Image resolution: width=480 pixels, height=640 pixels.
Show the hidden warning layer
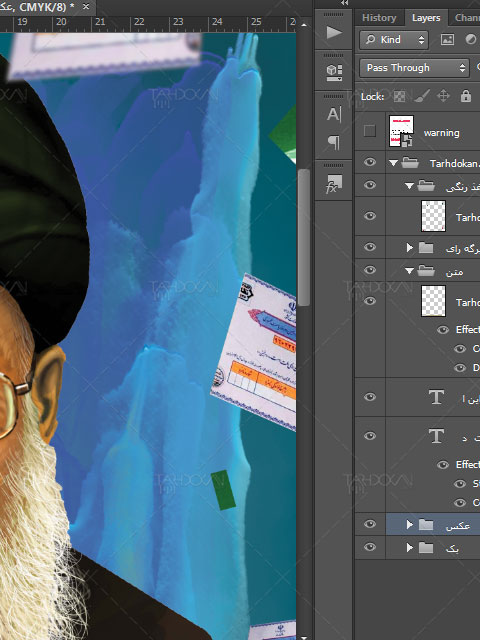tap(370, 131)
